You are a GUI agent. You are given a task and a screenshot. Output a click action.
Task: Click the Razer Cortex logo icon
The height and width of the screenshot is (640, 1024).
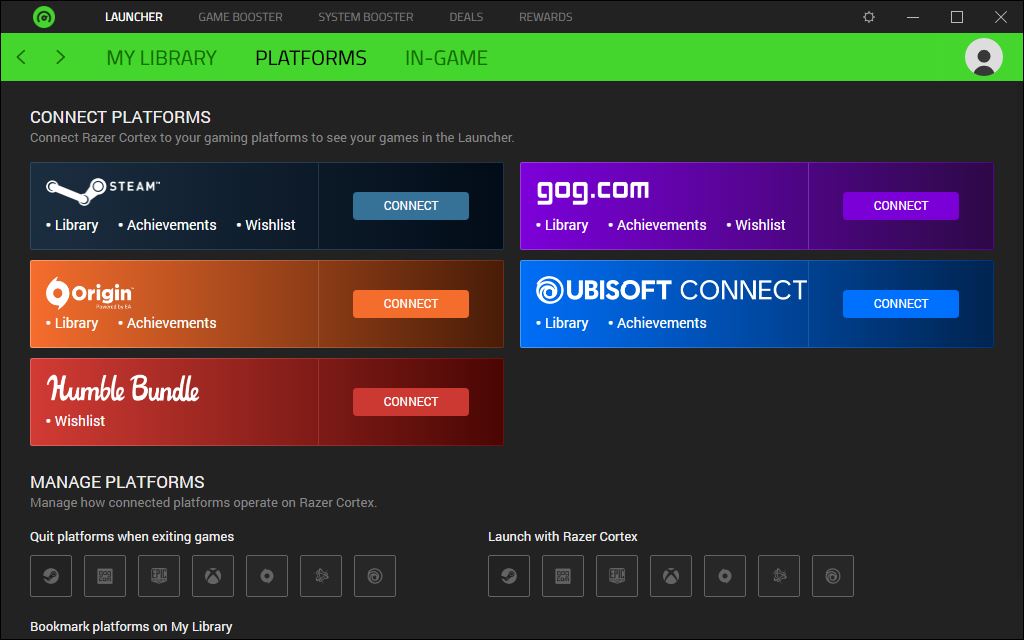tap(44, 17)
